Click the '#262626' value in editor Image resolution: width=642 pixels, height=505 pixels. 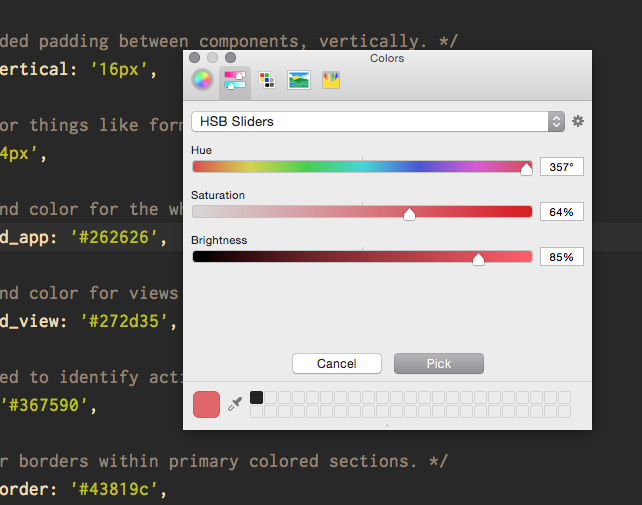point(114,237)
